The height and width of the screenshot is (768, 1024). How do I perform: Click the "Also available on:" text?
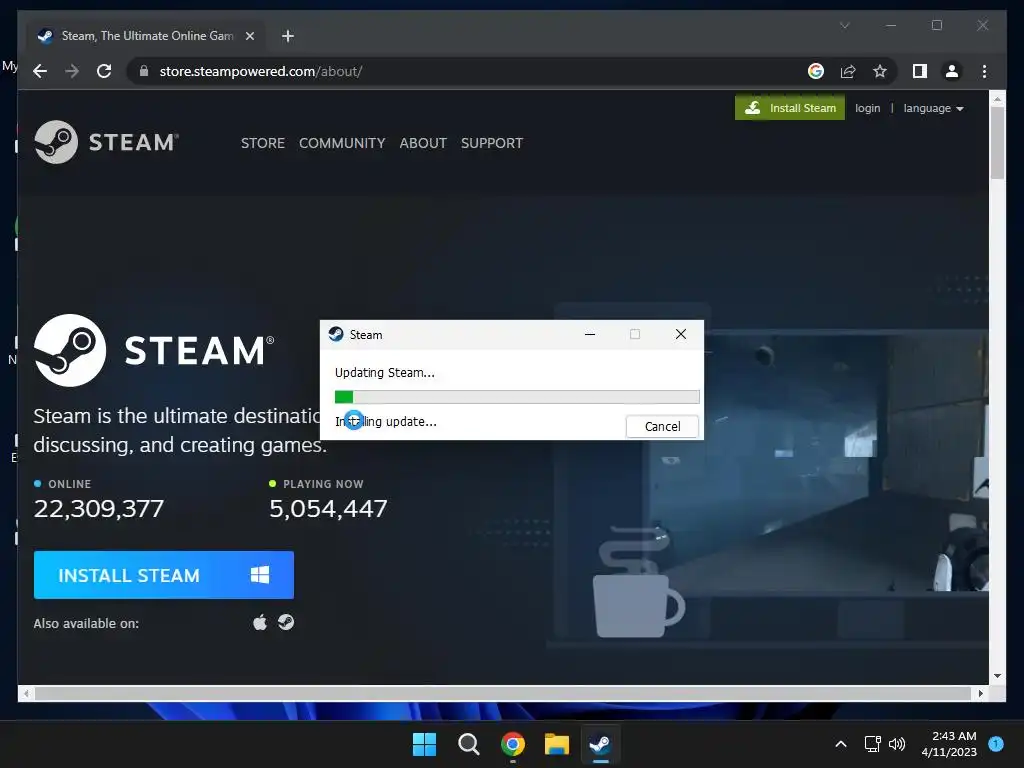pos(86,623)
